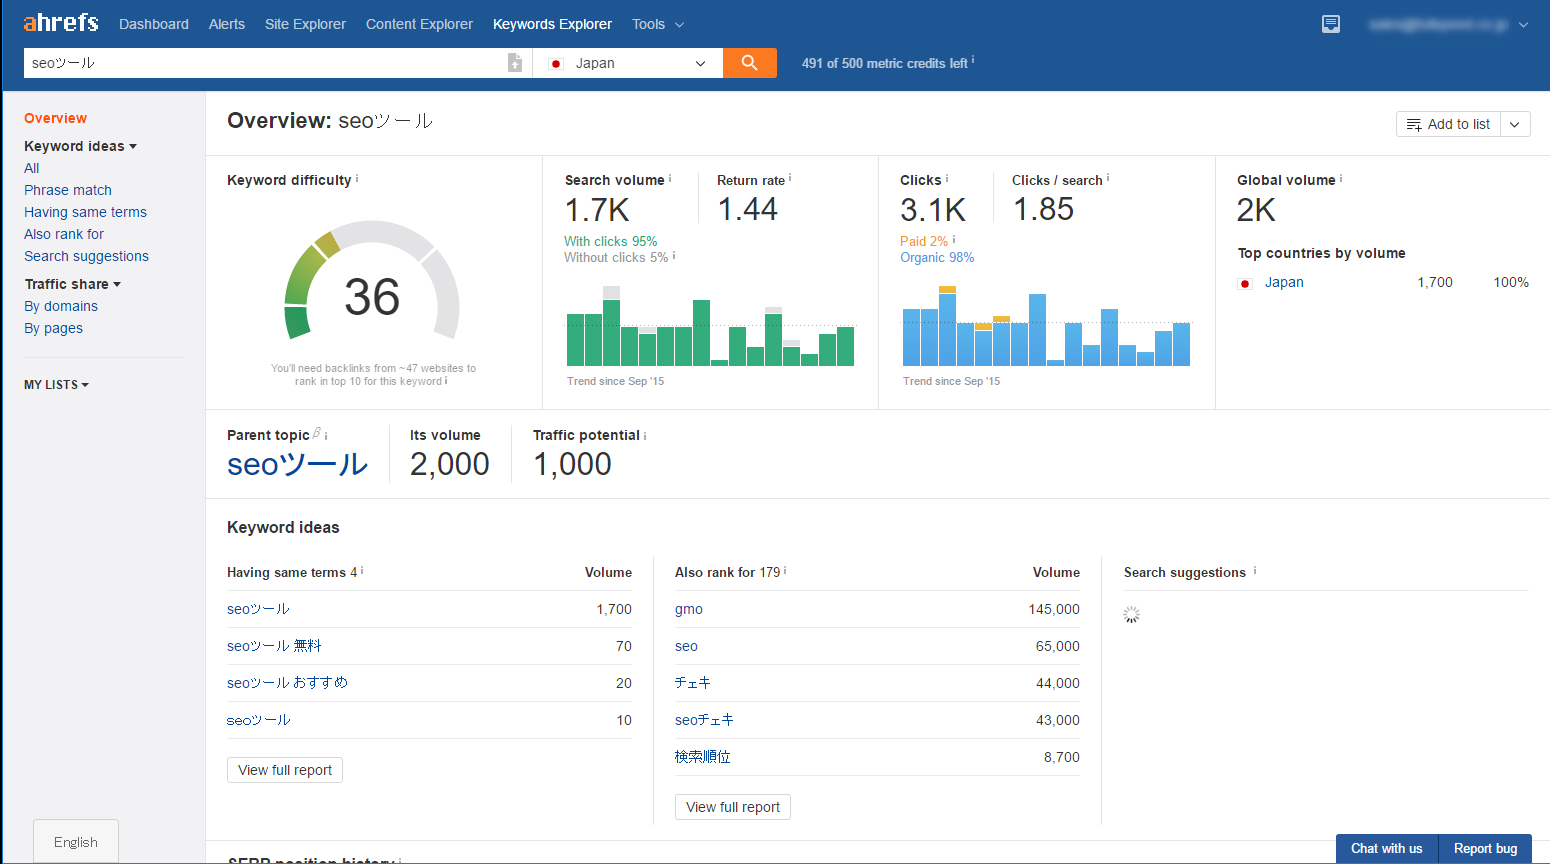
Task: Click info icon next to Search volume
Action: tap(670, 179)
